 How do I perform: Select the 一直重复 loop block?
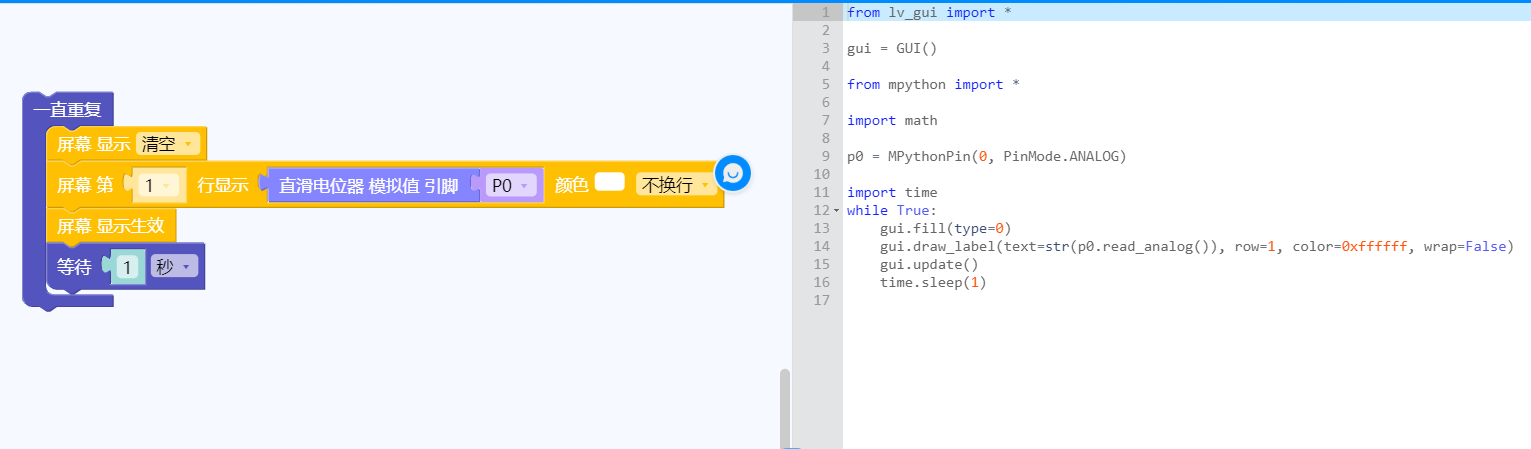tap(67, 109)
